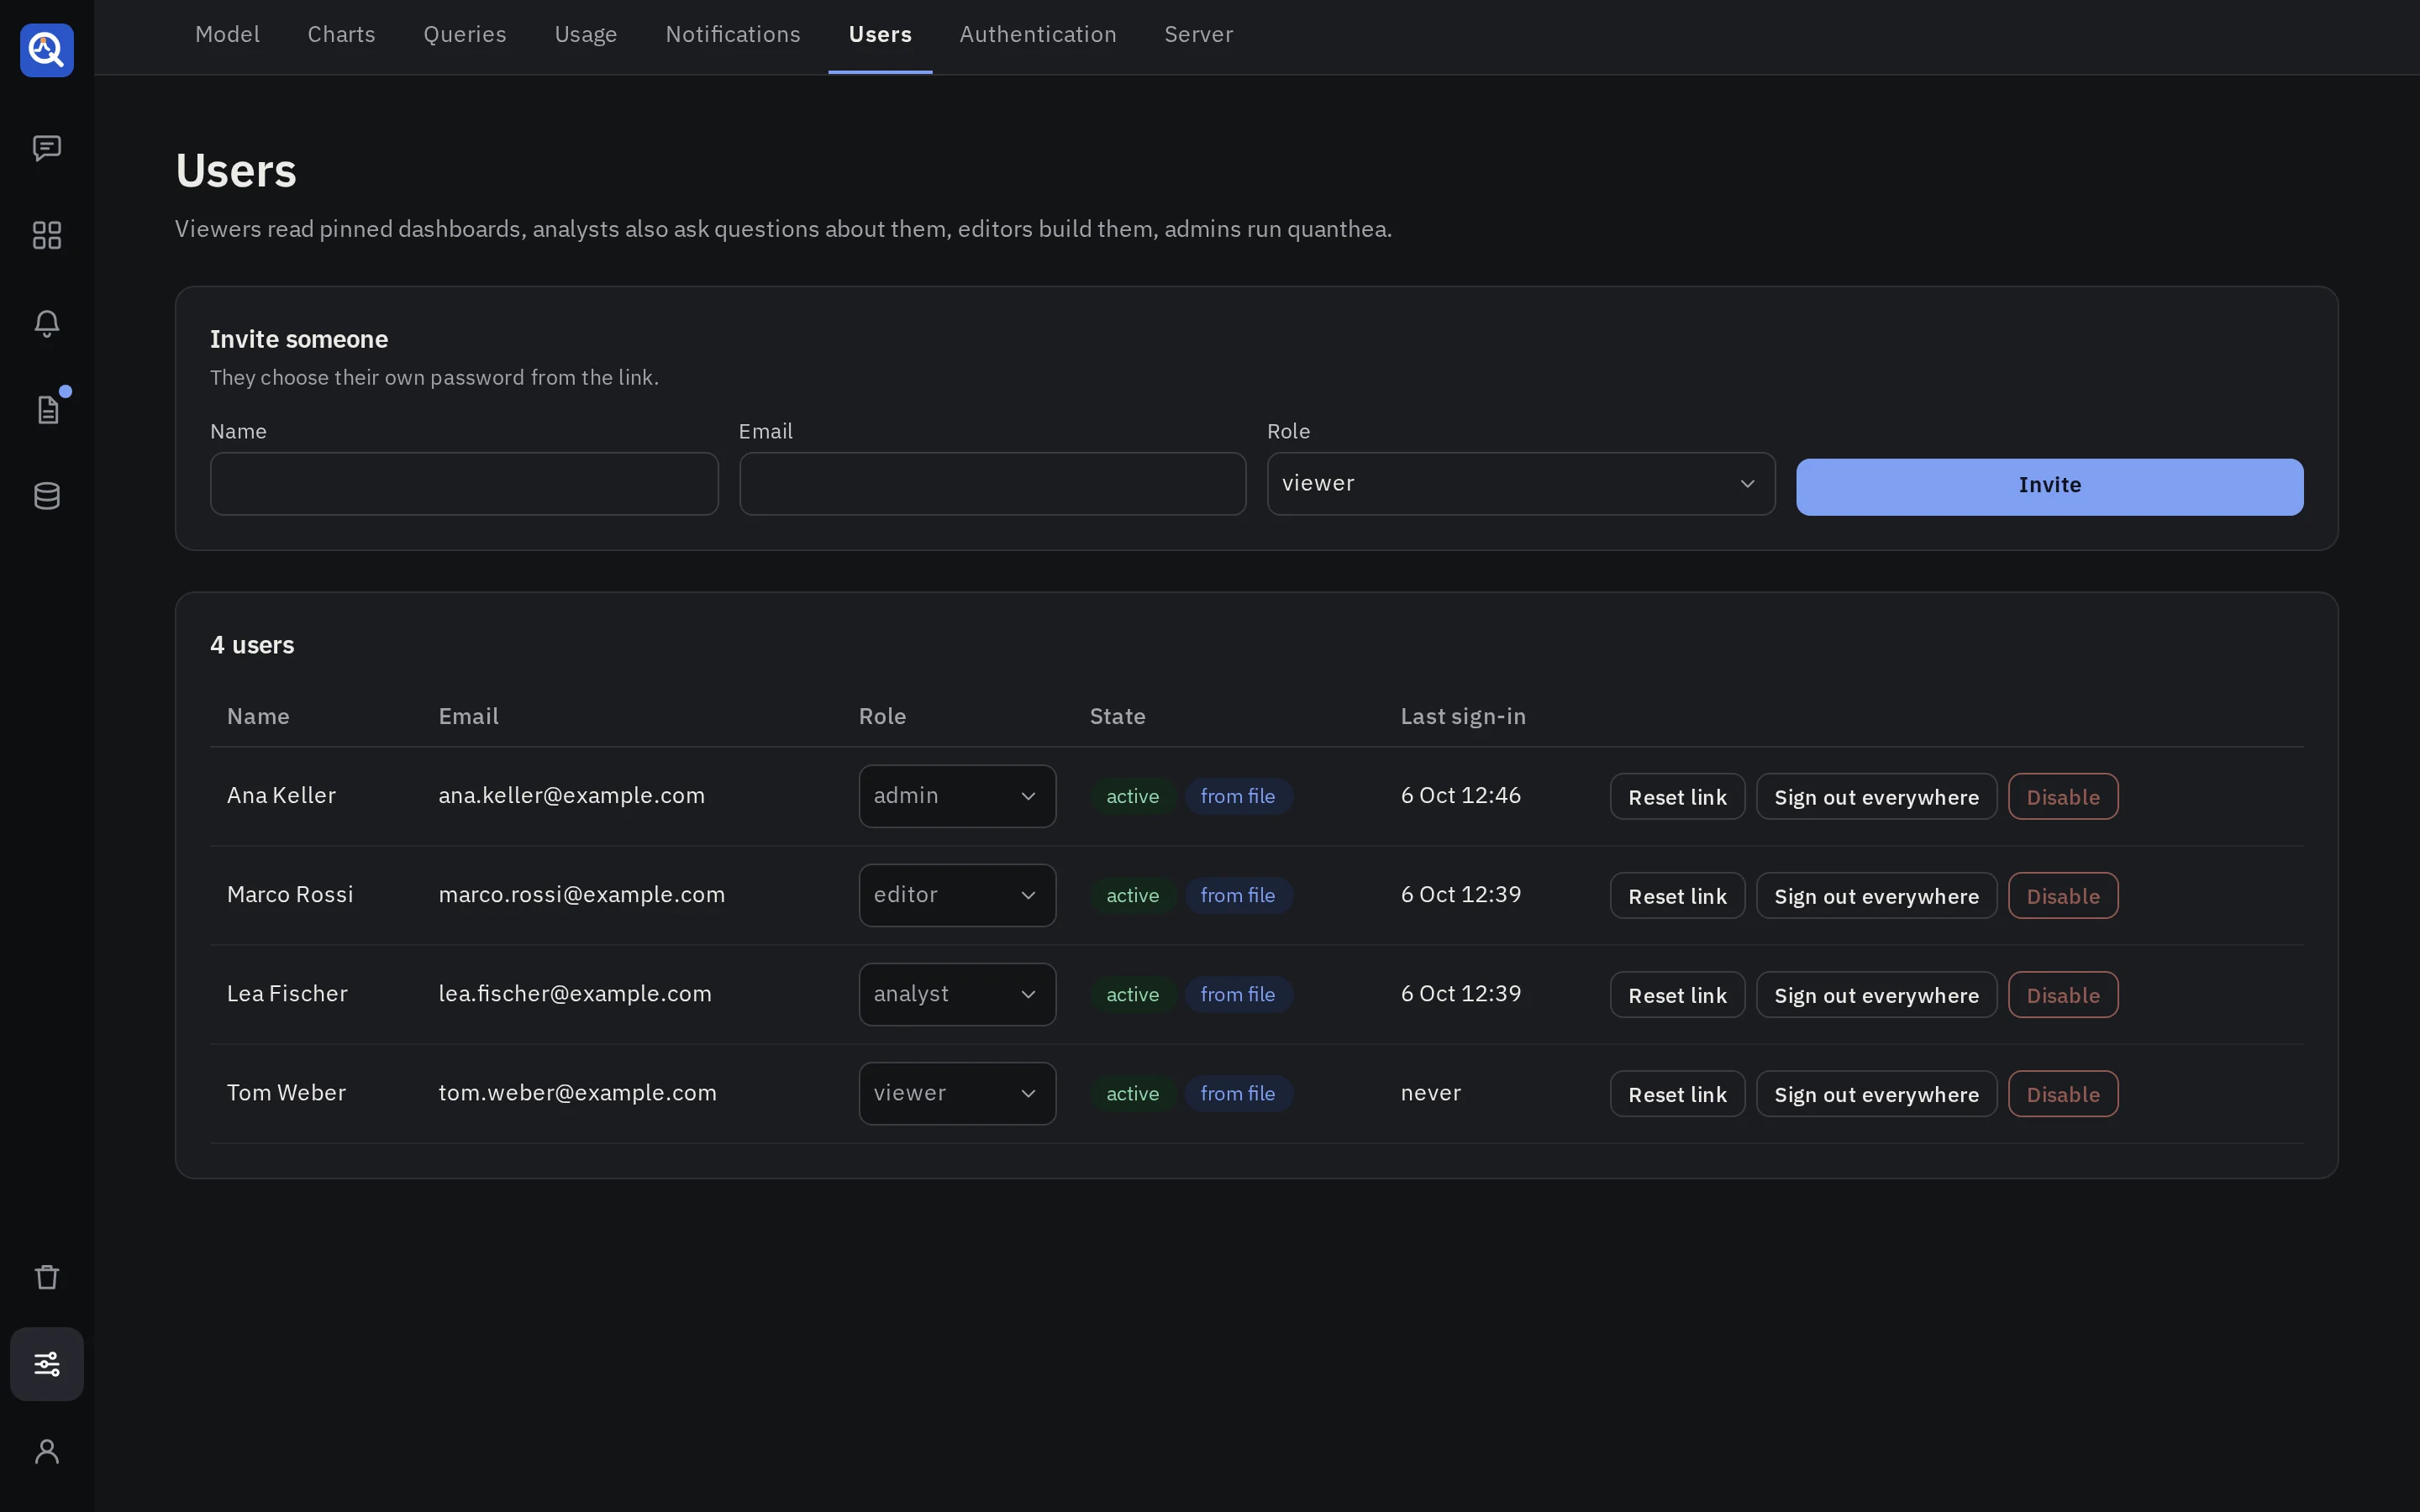Click Reset link for Tom Weber

pos(1677,1094)
